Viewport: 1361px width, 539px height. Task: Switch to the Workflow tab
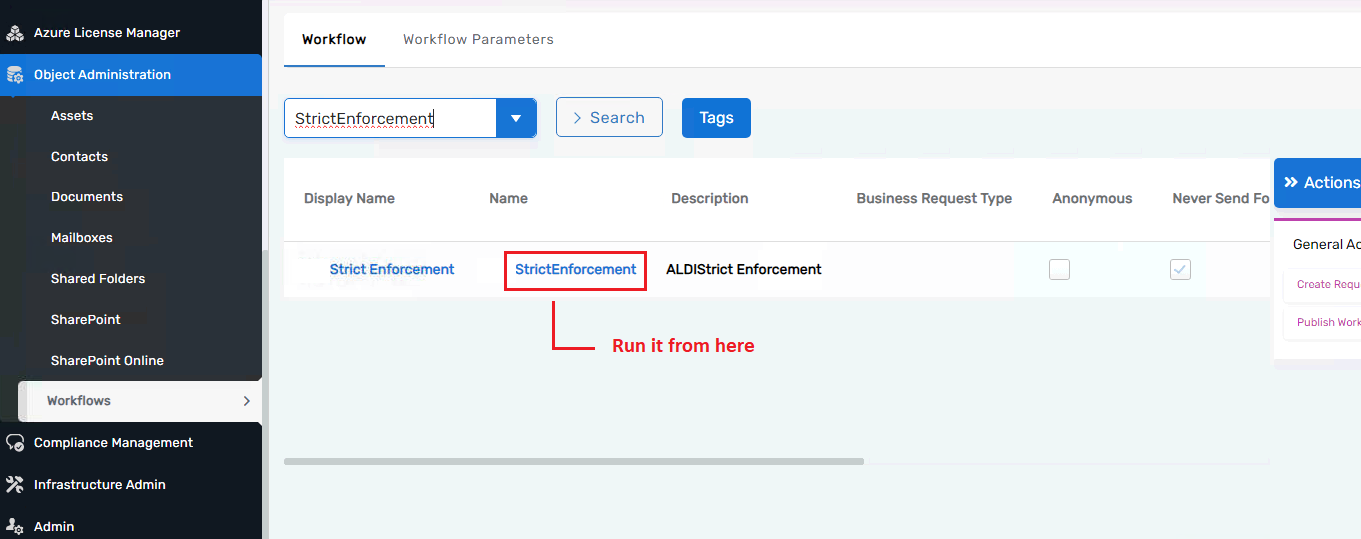[334, 40]
